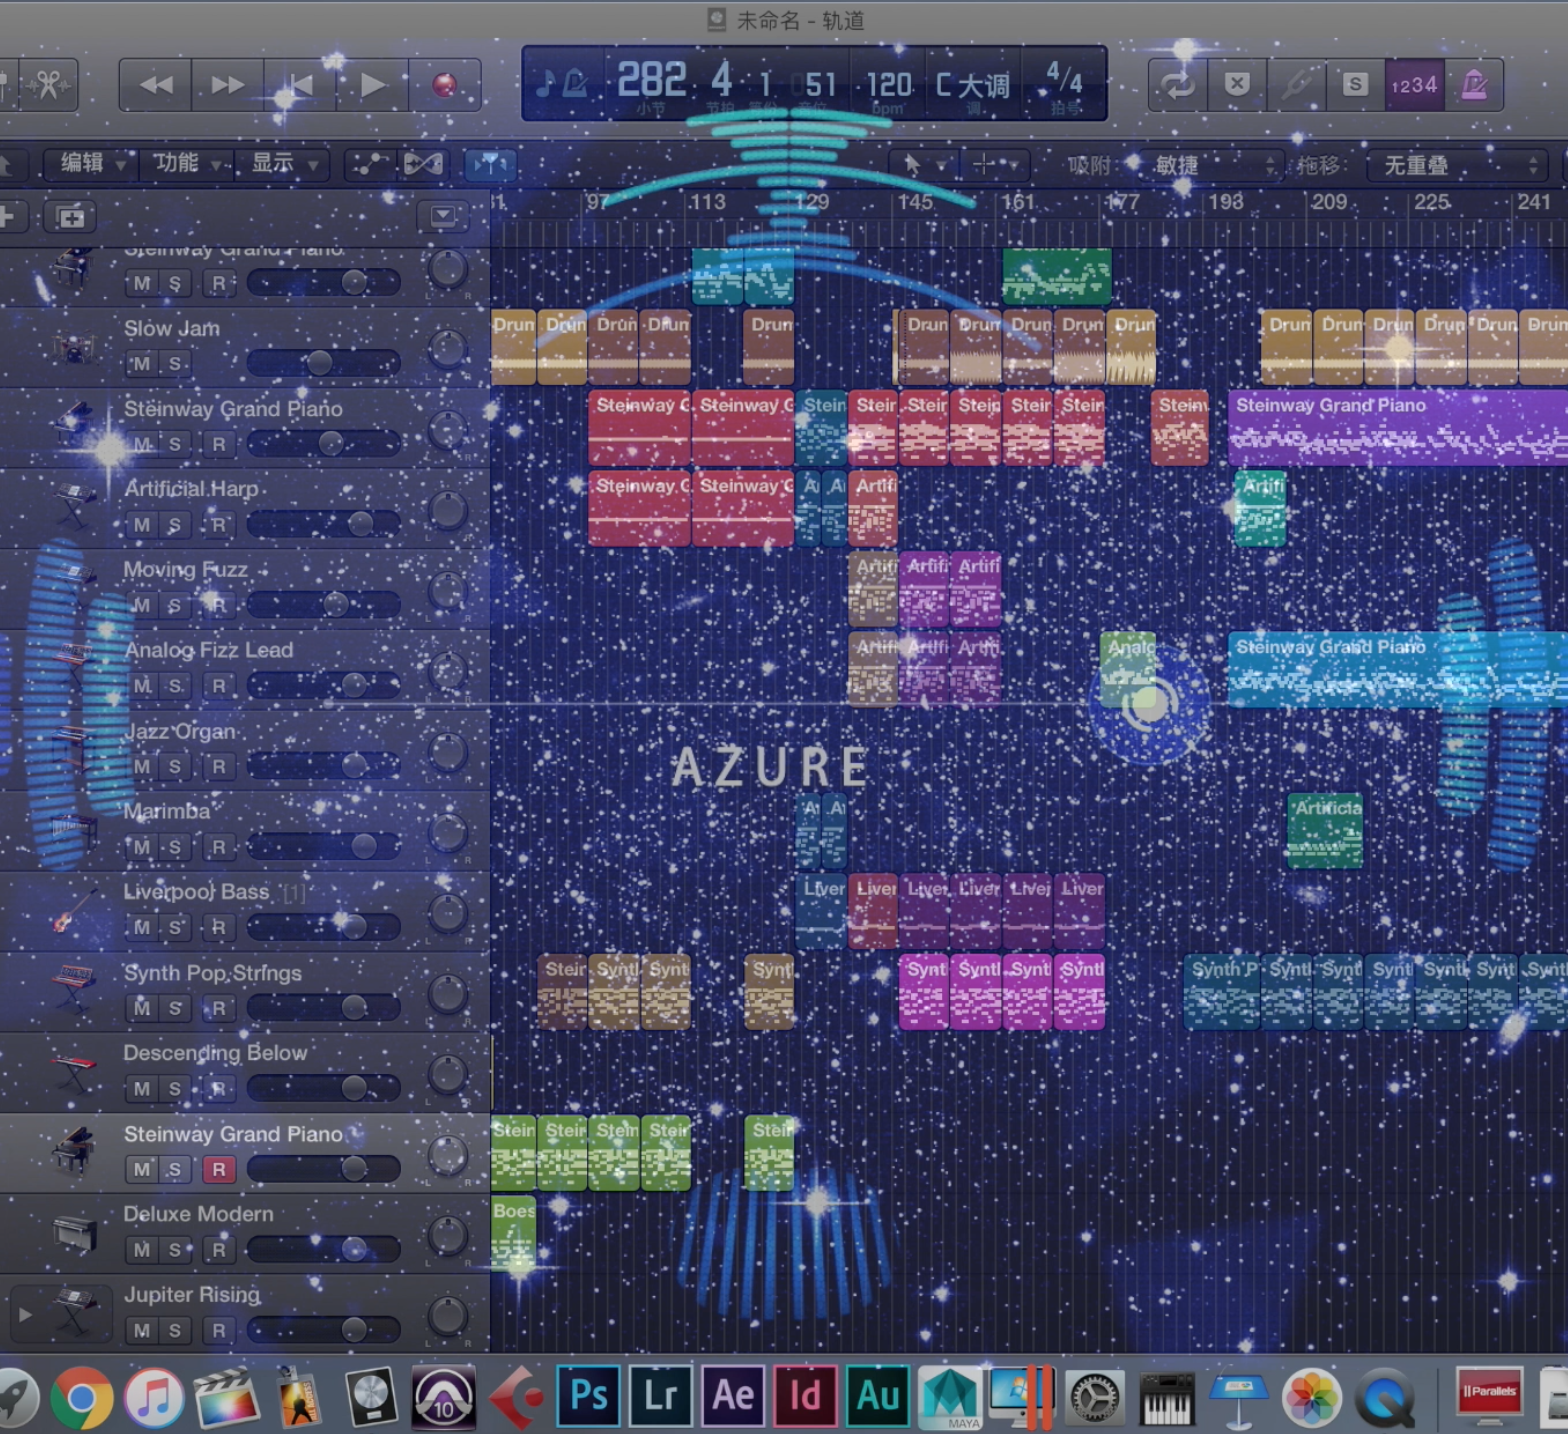The height and width of the screenshot is (1434, 1568).
Task: Select the Synth Pop Strings track name
Action: pos(212,973)
